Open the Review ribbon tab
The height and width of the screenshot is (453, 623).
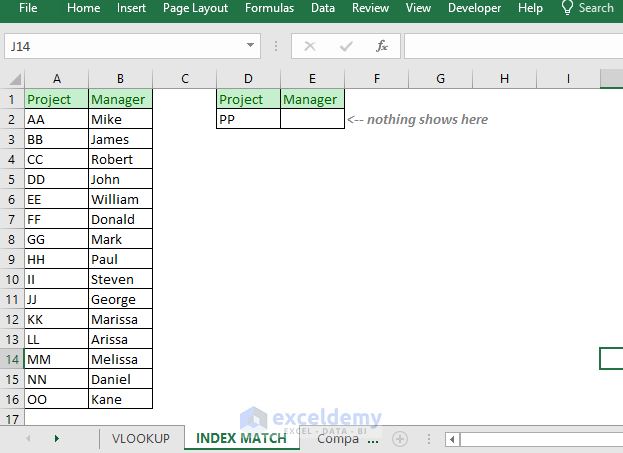[x=370, y=8]
